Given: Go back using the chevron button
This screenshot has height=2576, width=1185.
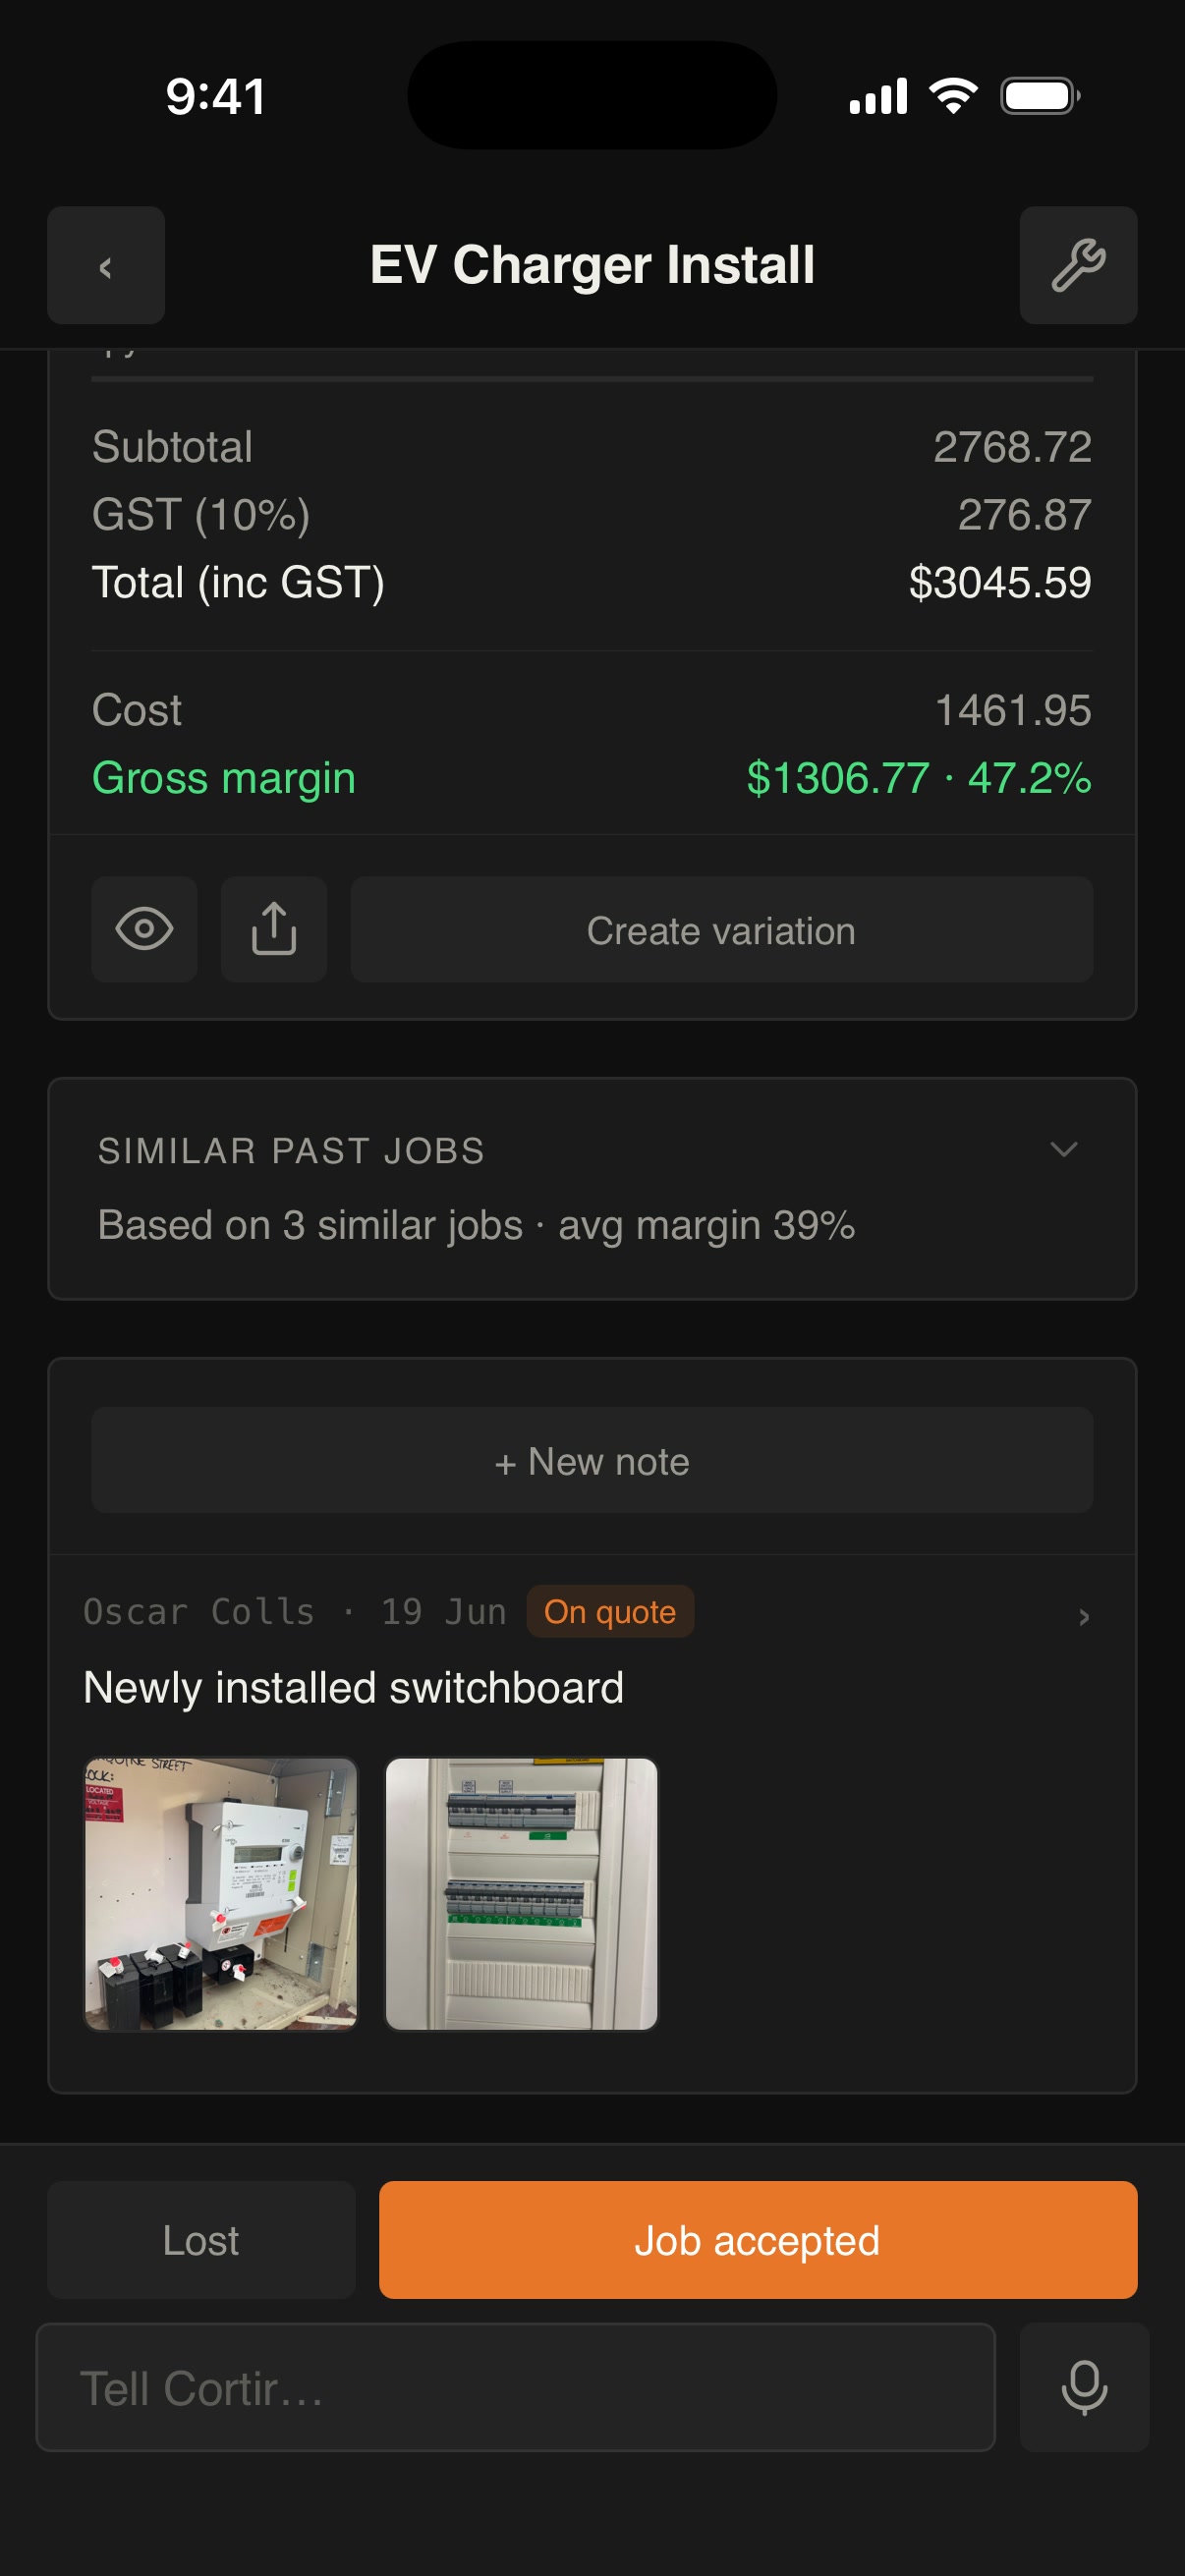Looking at the screenshot, I should point(106,266).
